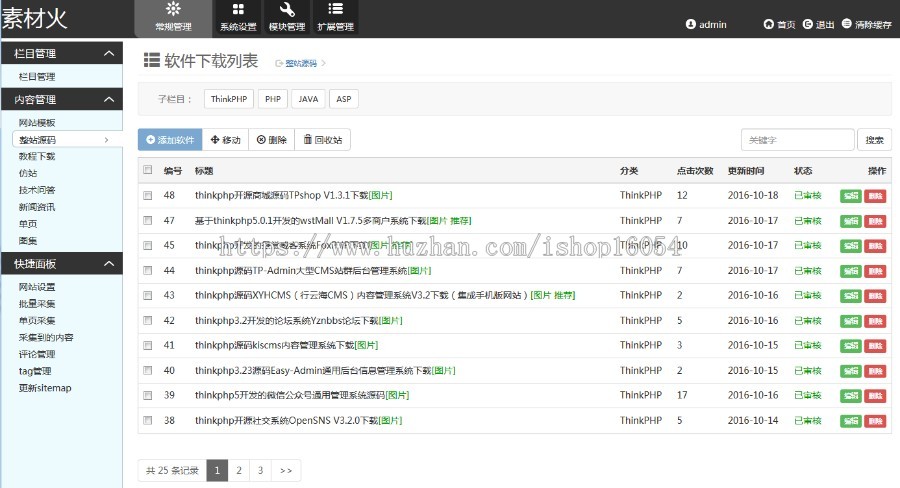Check the checkbox for row 47

click(x=148, y=220)
